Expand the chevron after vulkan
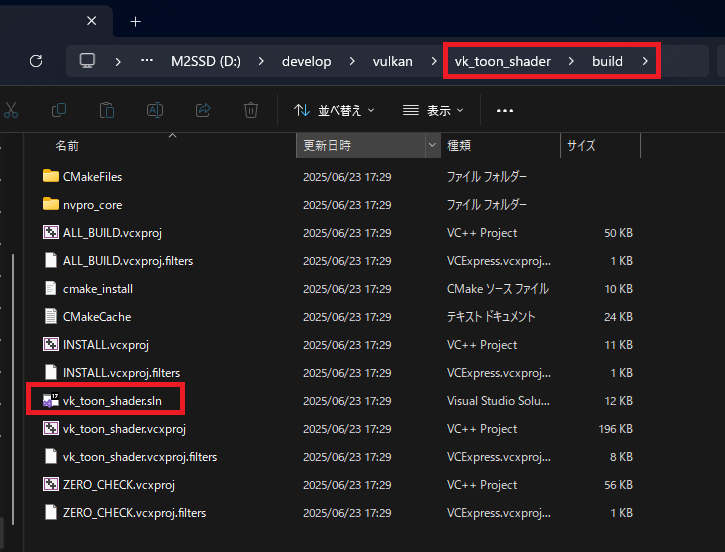Image resolution: width=725 pixels, height=552 pixels. 434,61
